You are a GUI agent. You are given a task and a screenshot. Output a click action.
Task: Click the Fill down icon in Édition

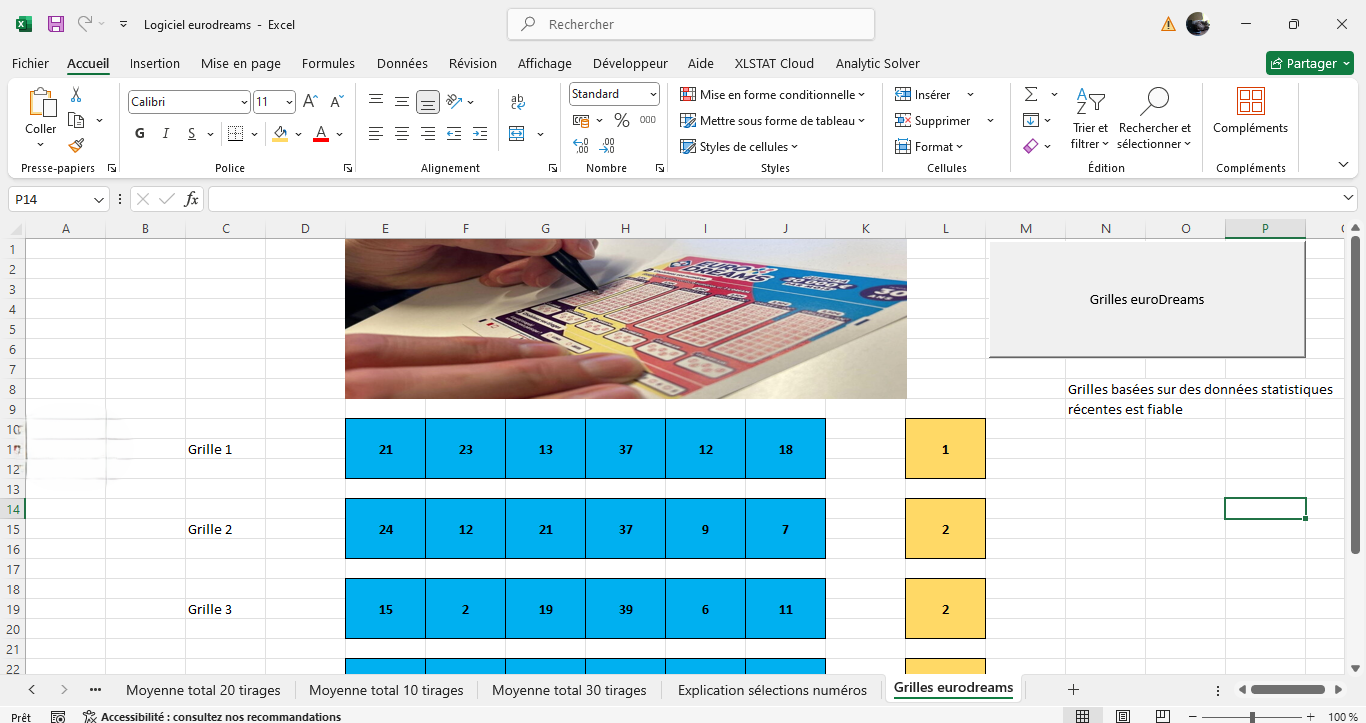[x=1031, y=120]
